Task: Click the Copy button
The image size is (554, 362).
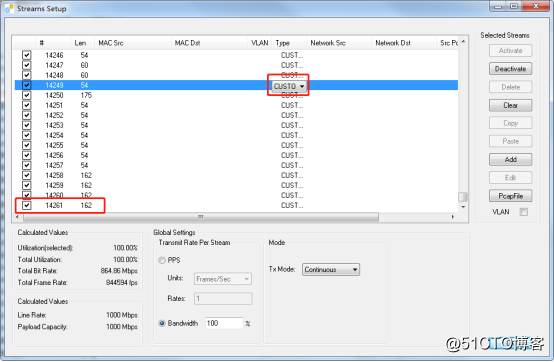Action: [x=510, y=123]
